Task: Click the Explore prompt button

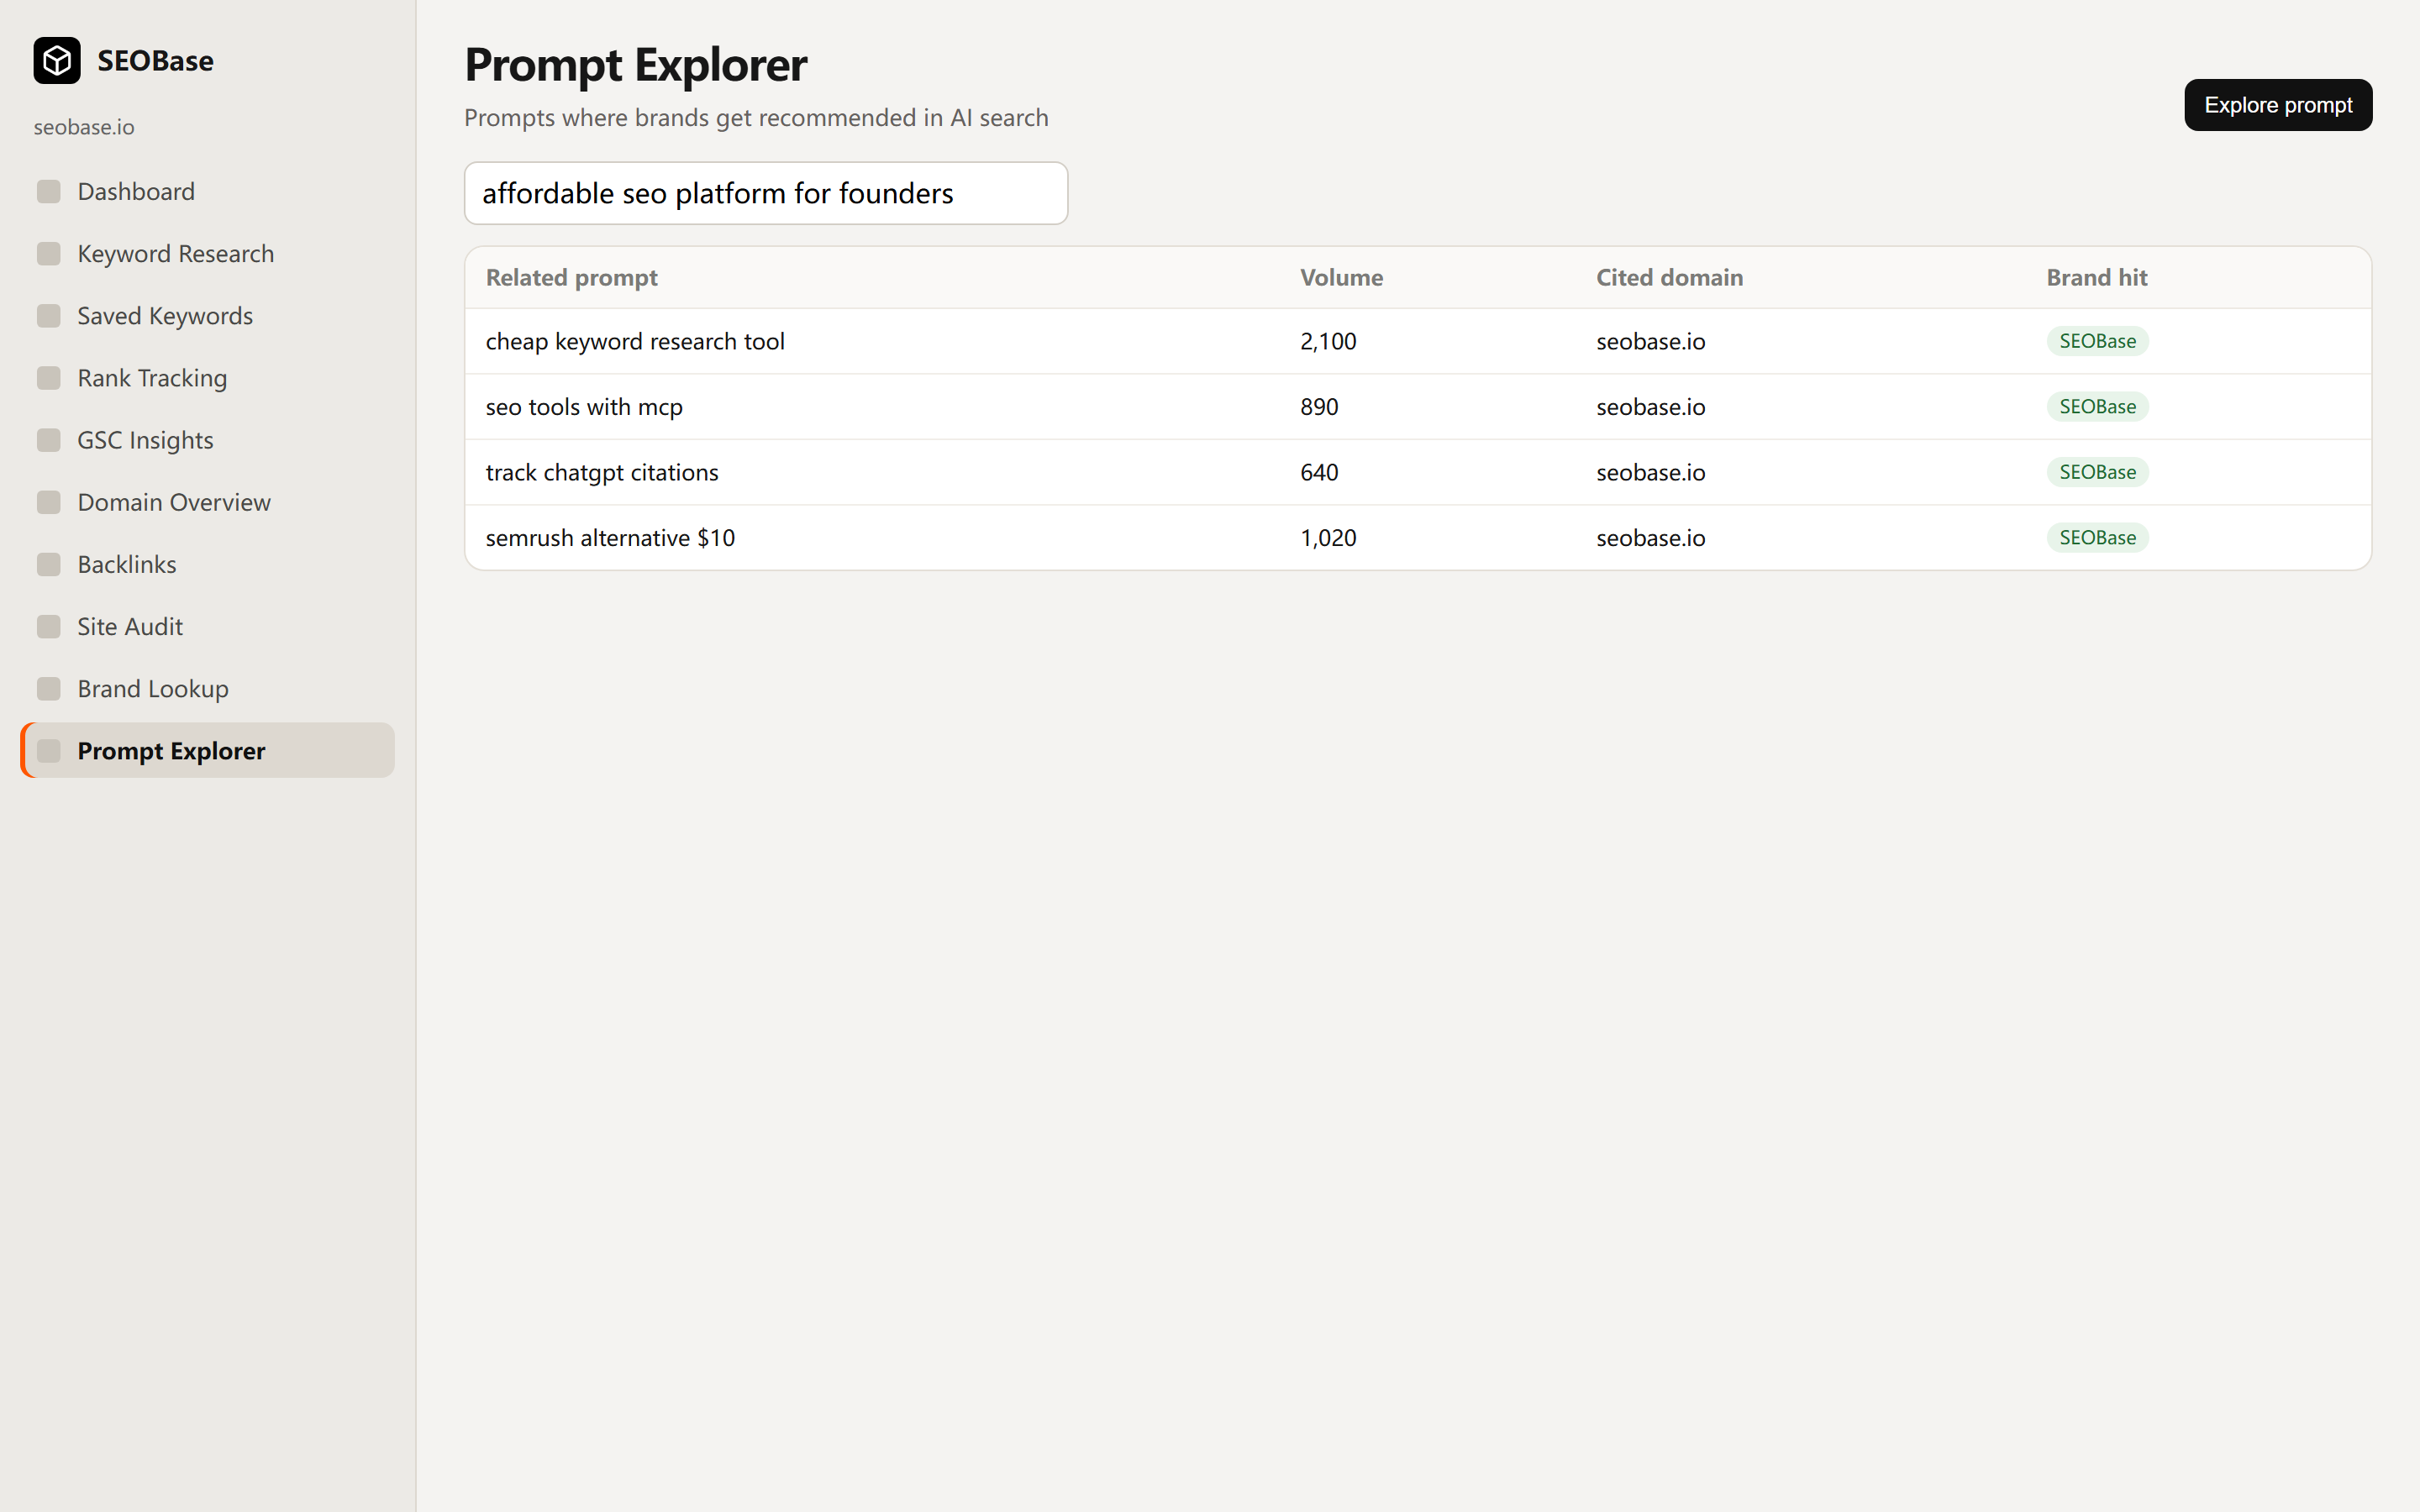Action: (x=2277, y=105)
